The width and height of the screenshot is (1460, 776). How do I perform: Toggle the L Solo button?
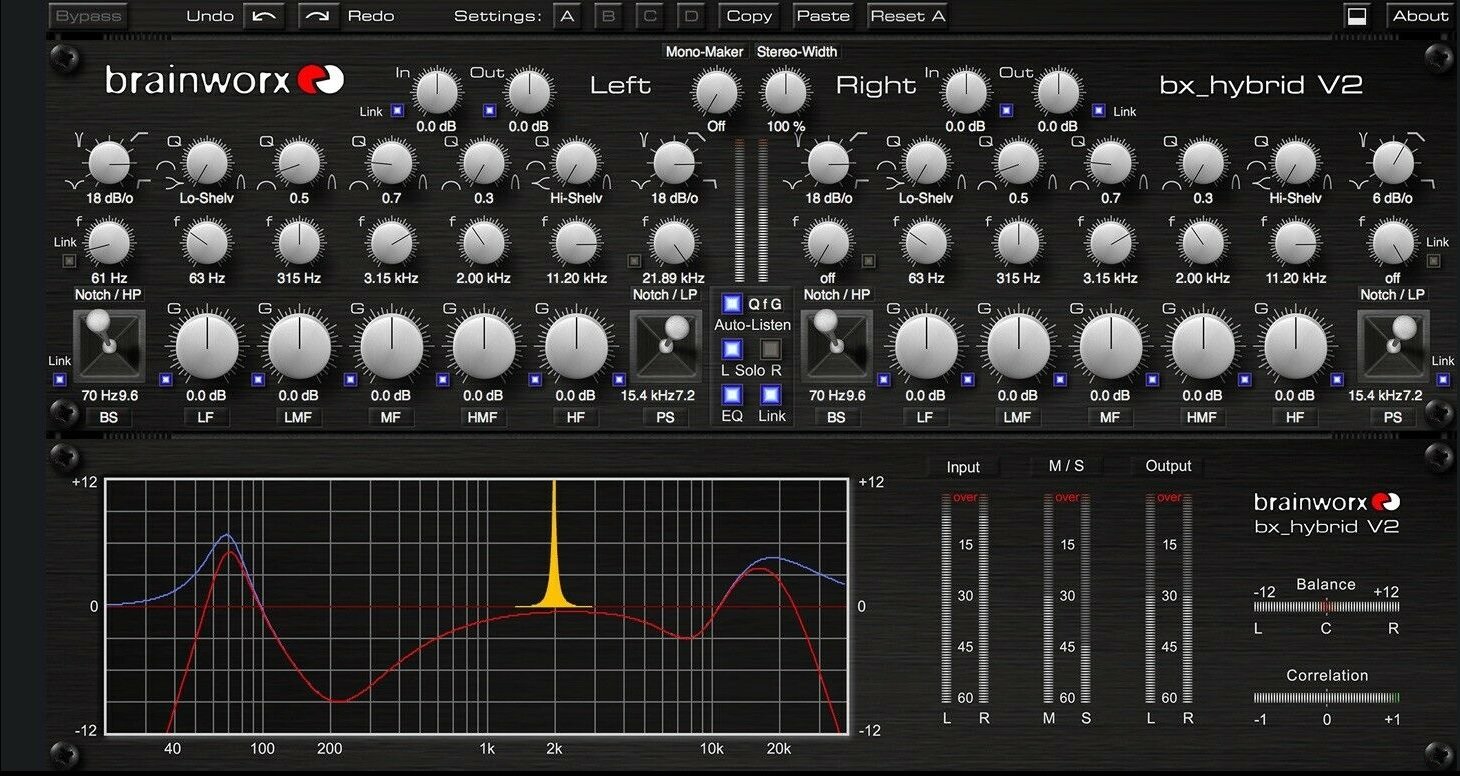(x=733, y=349)
